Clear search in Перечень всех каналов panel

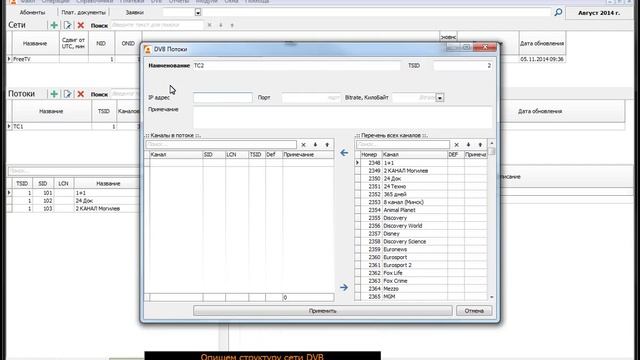457,145
